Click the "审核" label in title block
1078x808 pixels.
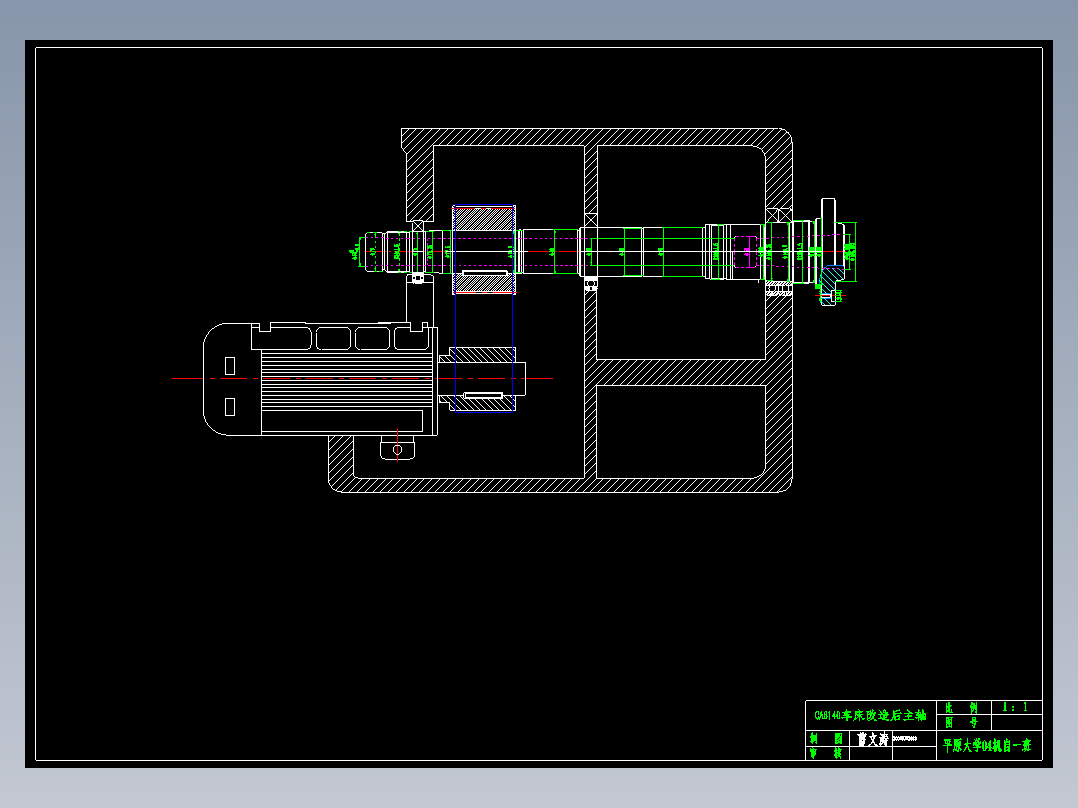click(x=826, y=753)
